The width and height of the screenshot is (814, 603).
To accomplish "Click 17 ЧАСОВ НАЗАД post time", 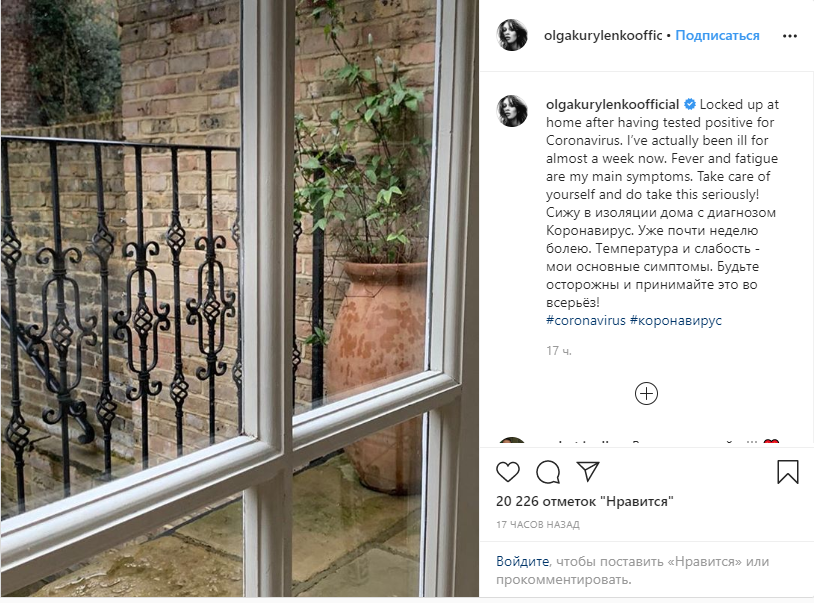I will pos(538,525).
